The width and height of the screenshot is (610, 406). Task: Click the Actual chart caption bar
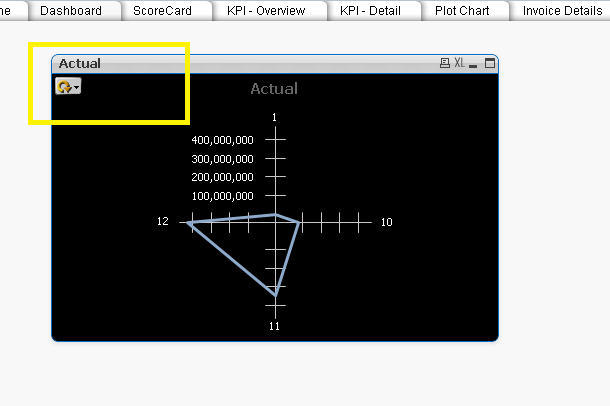[x=275, y=64]
